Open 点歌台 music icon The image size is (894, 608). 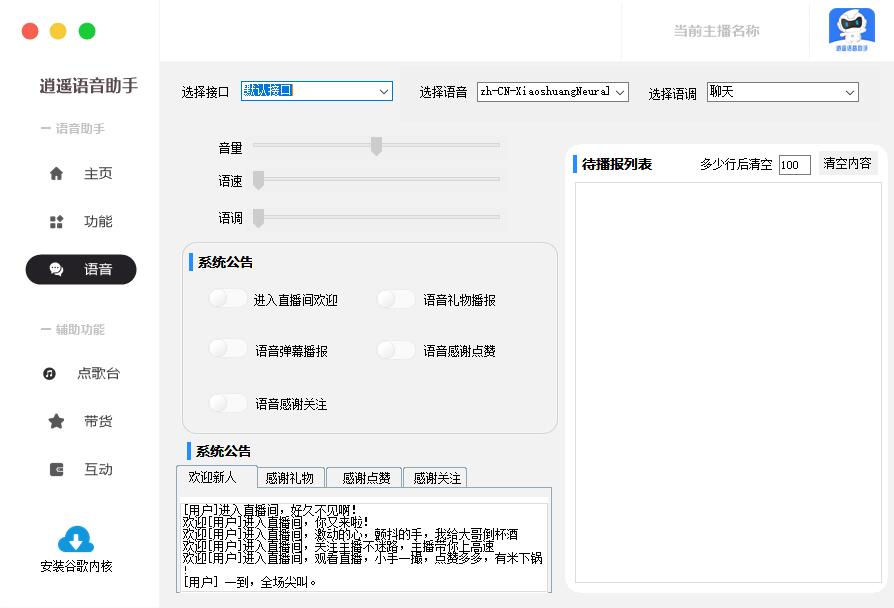[x=50, y=374]
